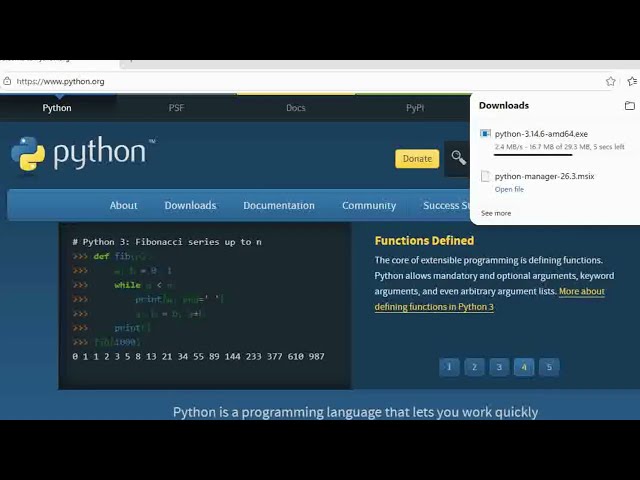Show slide 5 of the code carousel

pyautogui.click(x=549, y=367)
